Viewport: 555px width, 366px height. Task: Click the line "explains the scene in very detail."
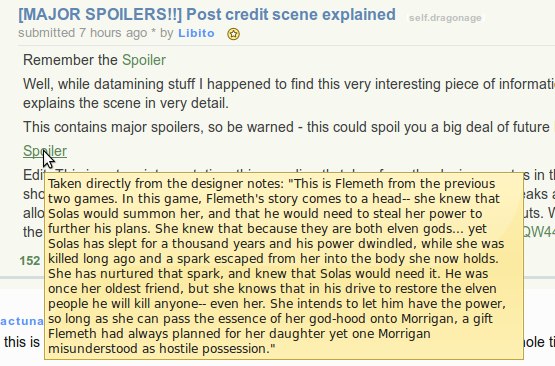(x=126, y=103)
